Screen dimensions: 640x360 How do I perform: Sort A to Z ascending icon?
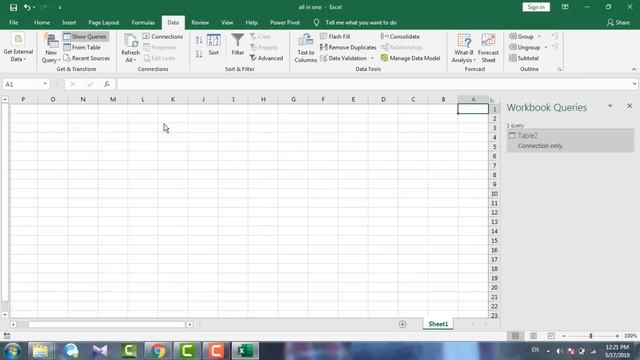pos(199,40)
